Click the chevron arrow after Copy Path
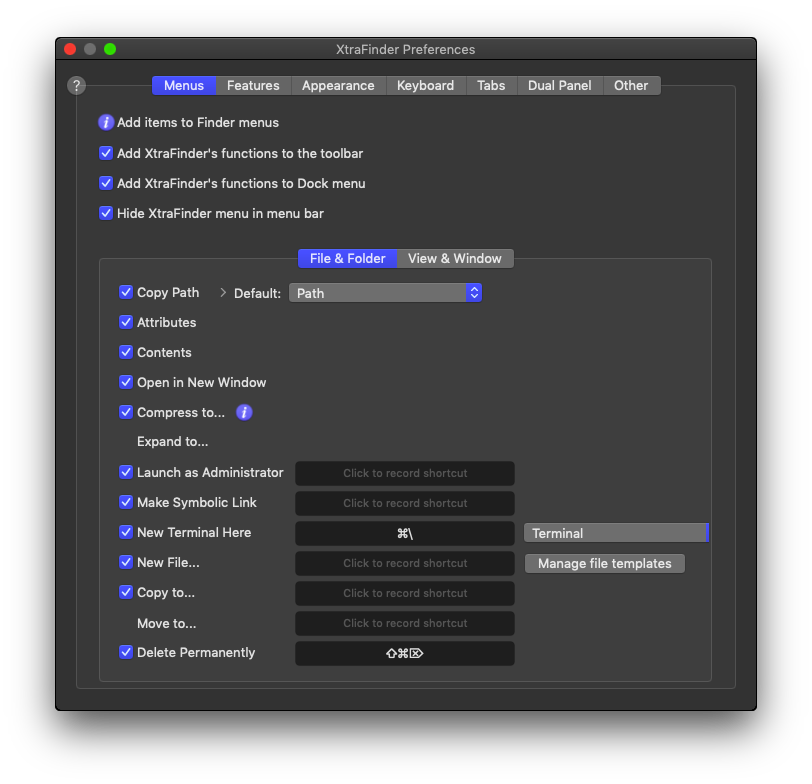The height and width of the screenshot is (784, 812). tap(223, 293)
